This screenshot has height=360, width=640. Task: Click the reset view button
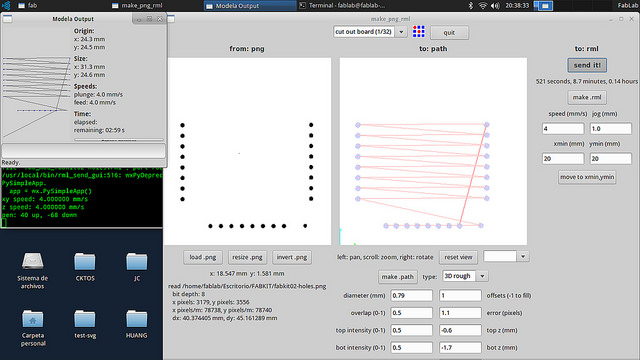tap(458, 257)
